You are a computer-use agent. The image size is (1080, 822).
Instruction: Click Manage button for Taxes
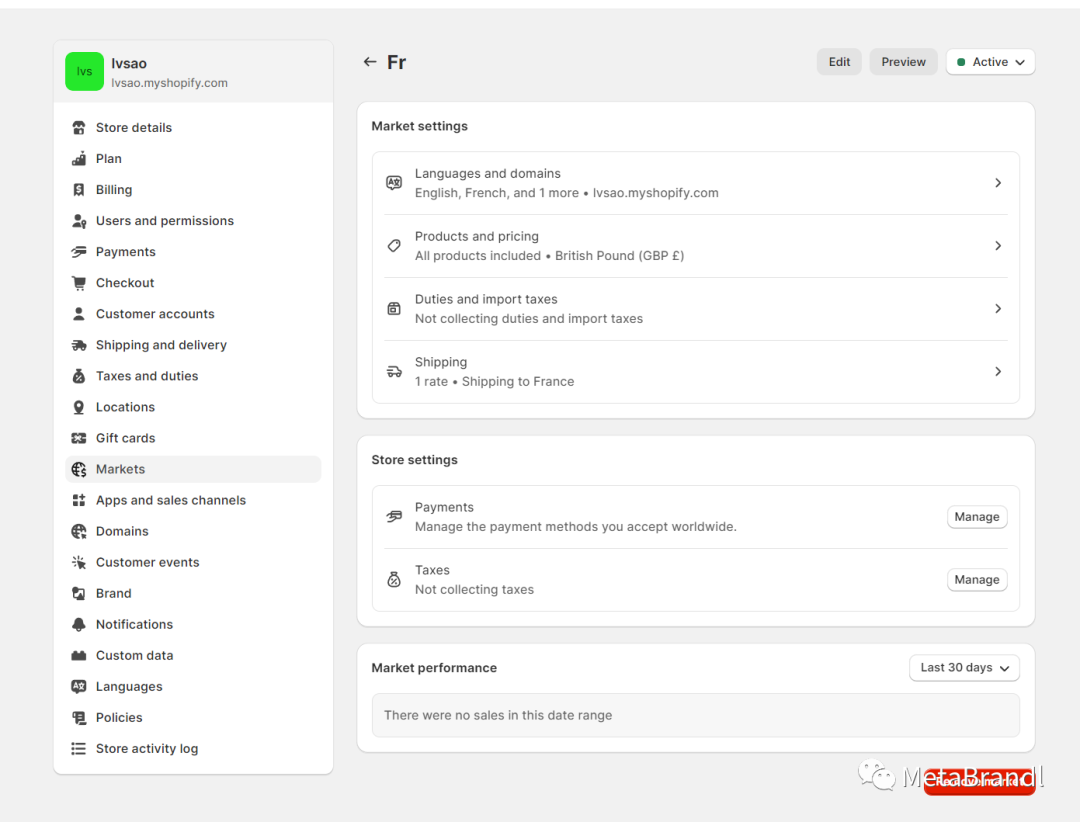(x=977, y=579)
